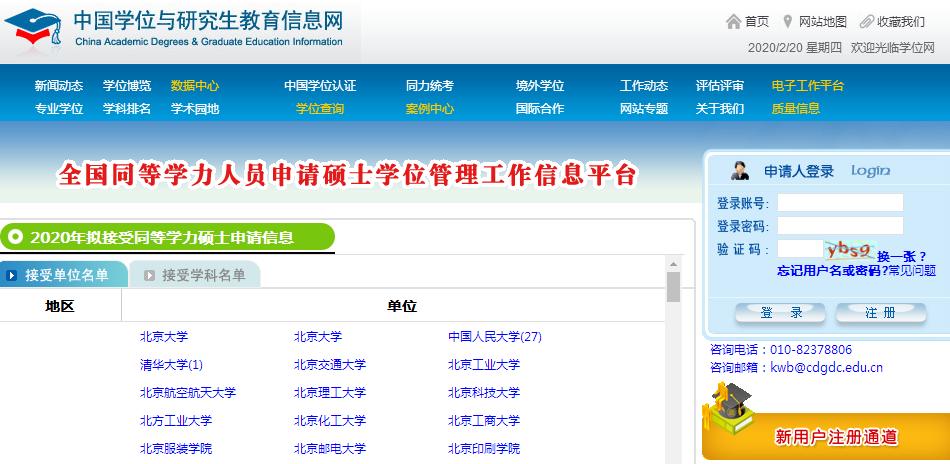
Task: Click email kwb@cdgdc.edu.cn
Action: [x=826, y=368]
